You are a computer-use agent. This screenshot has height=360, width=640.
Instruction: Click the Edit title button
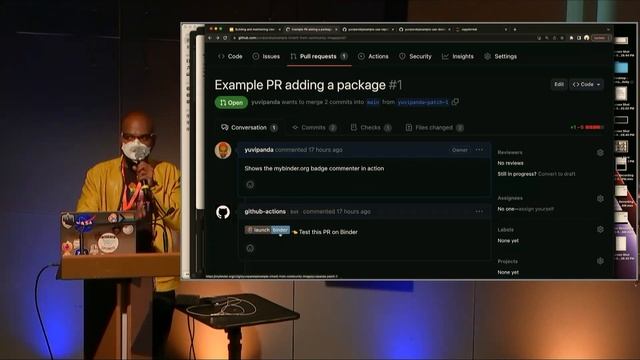pyautogui.click(x=559, y=84)
